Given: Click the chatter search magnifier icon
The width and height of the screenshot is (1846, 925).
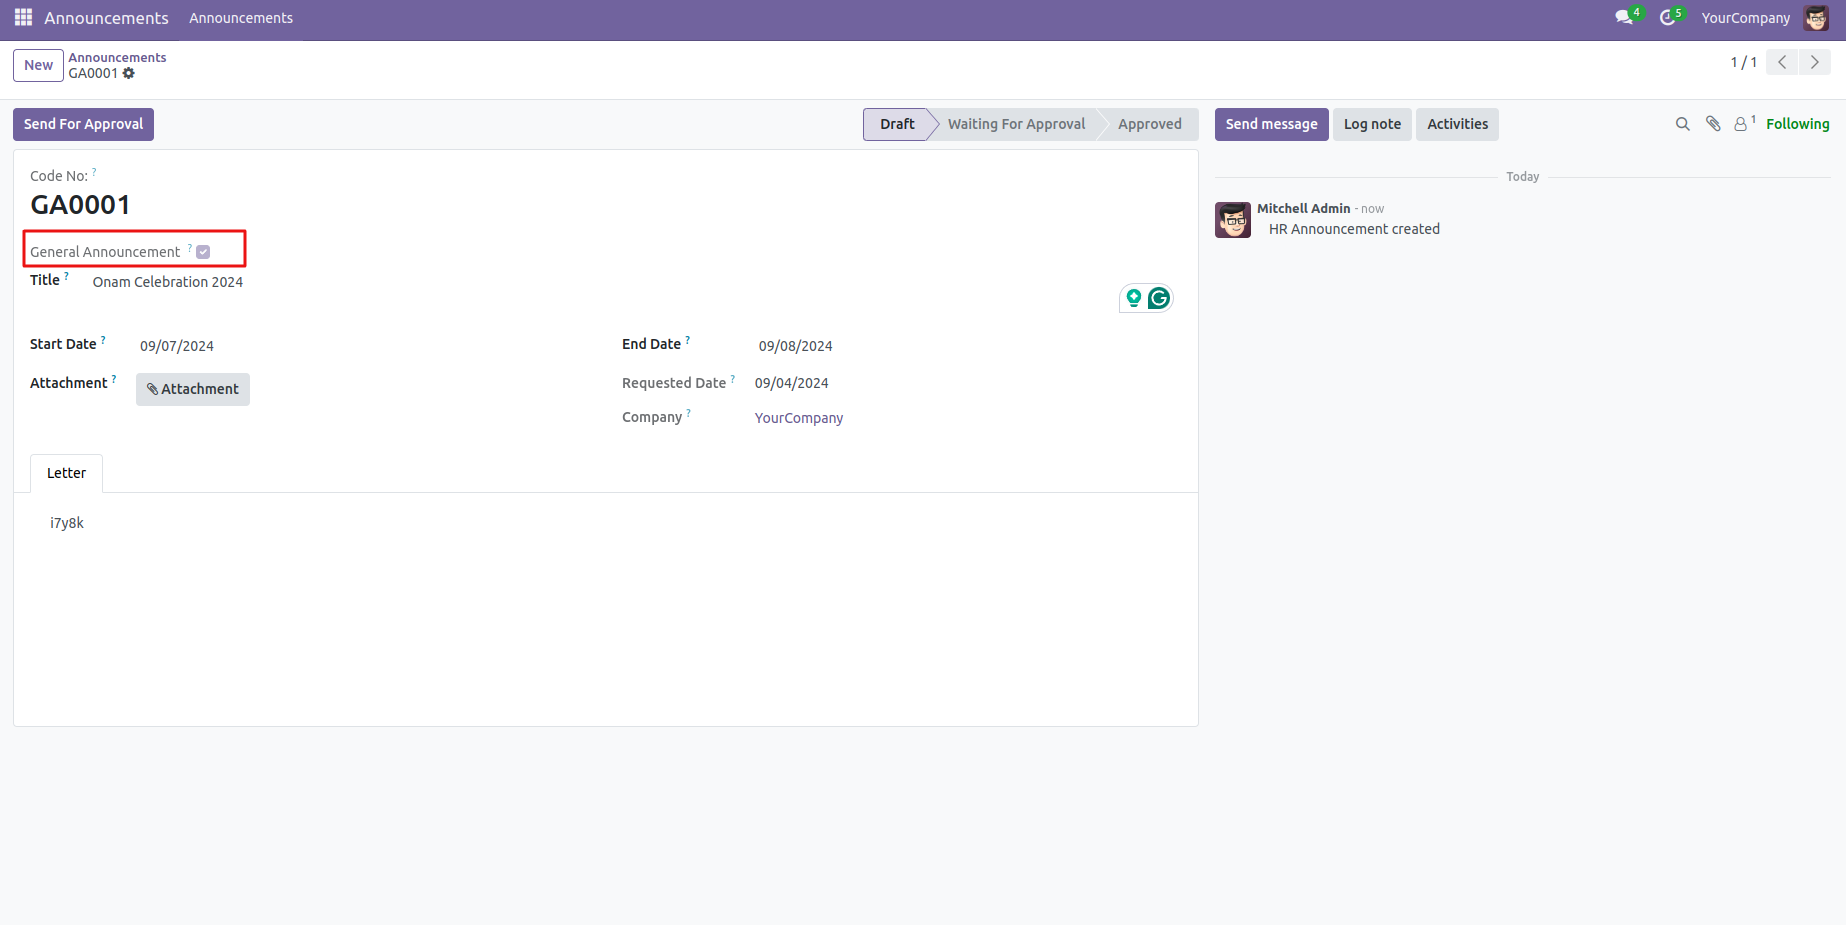Looking at the screenshot, I should (1682, 124).
